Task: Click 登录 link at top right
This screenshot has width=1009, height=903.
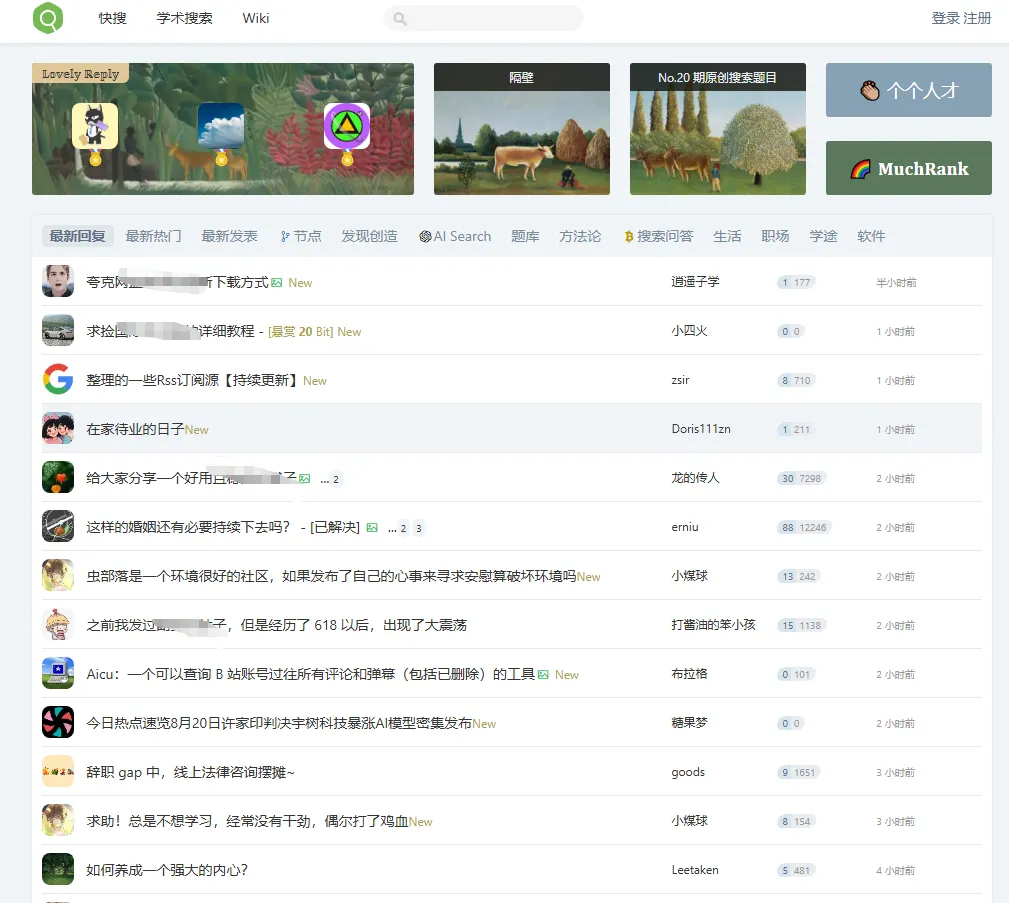Action: pos(945,18)
